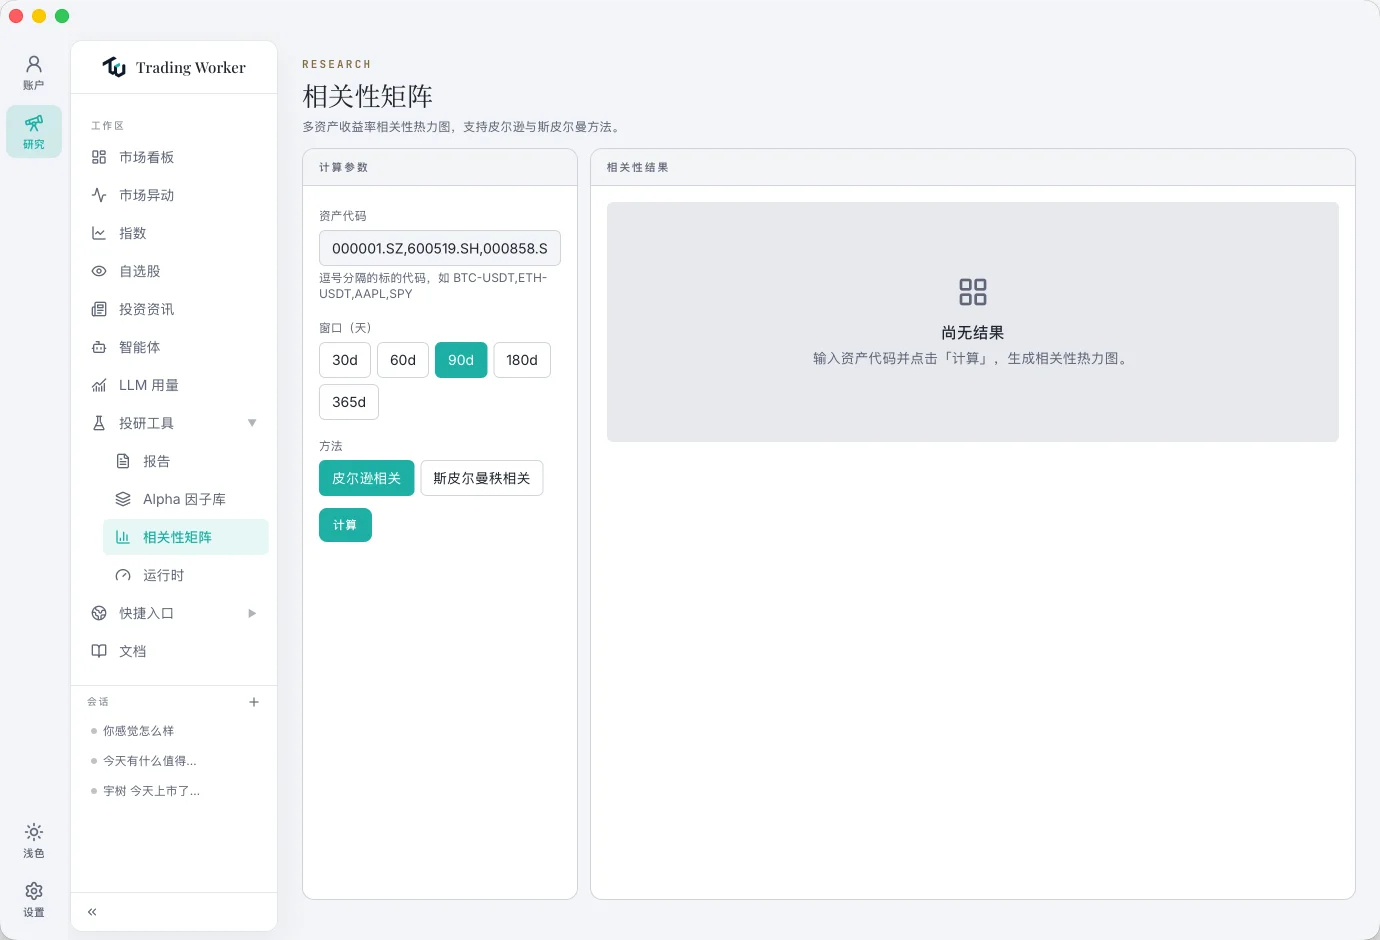This screenshot has height=940, width=1380.
Task: Choose 皮尔逊相关 method
Action: (366, 478)
